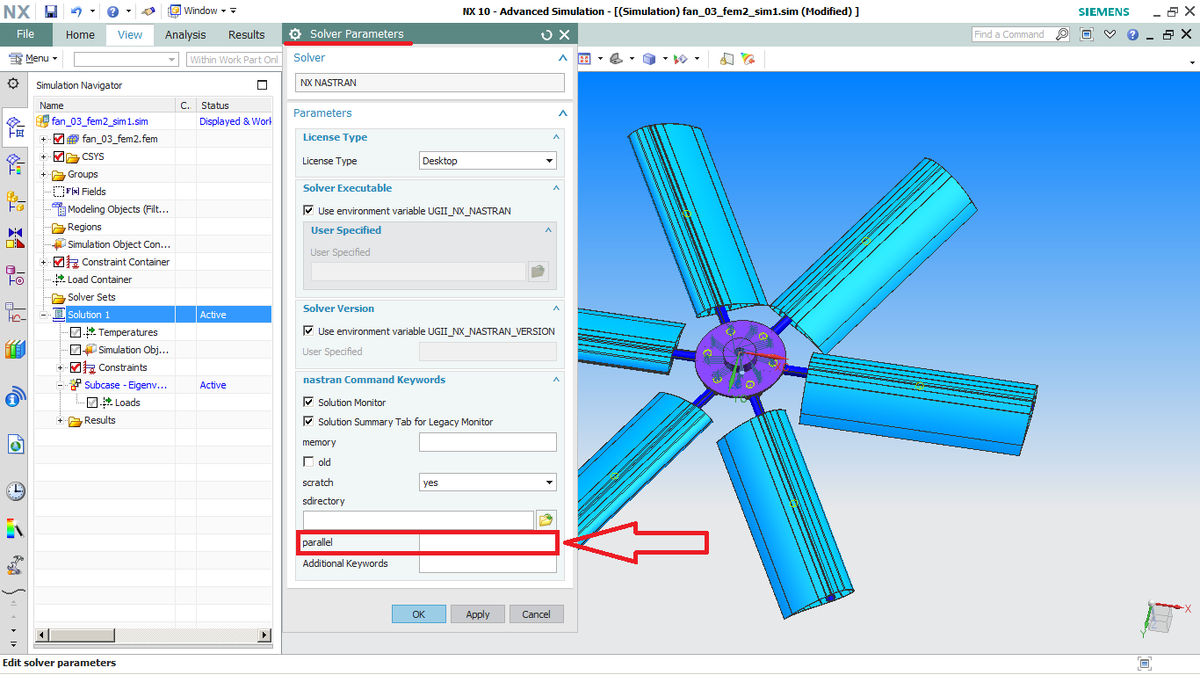1200x675 pixels.
Task: Toggle the CSYS node checkbox
Action: tap(59, 157)
